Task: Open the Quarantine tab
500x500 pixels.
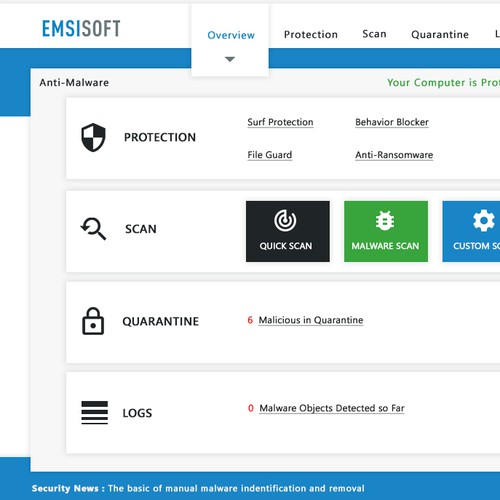Action: 440,34
